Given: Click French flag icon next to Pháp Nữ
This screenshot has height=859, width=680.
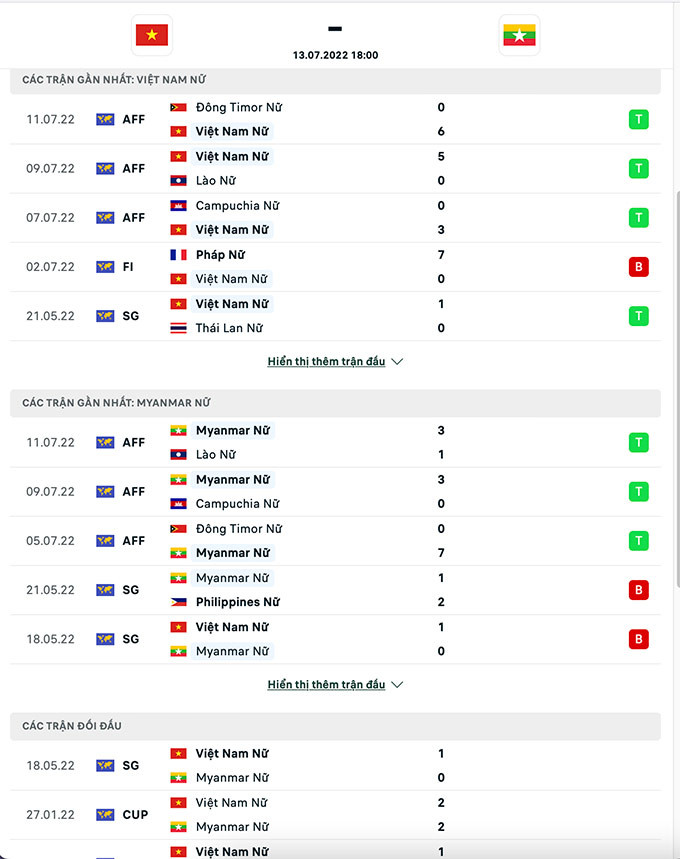Looking at the screenshot, I should click(x=179, y=255).
